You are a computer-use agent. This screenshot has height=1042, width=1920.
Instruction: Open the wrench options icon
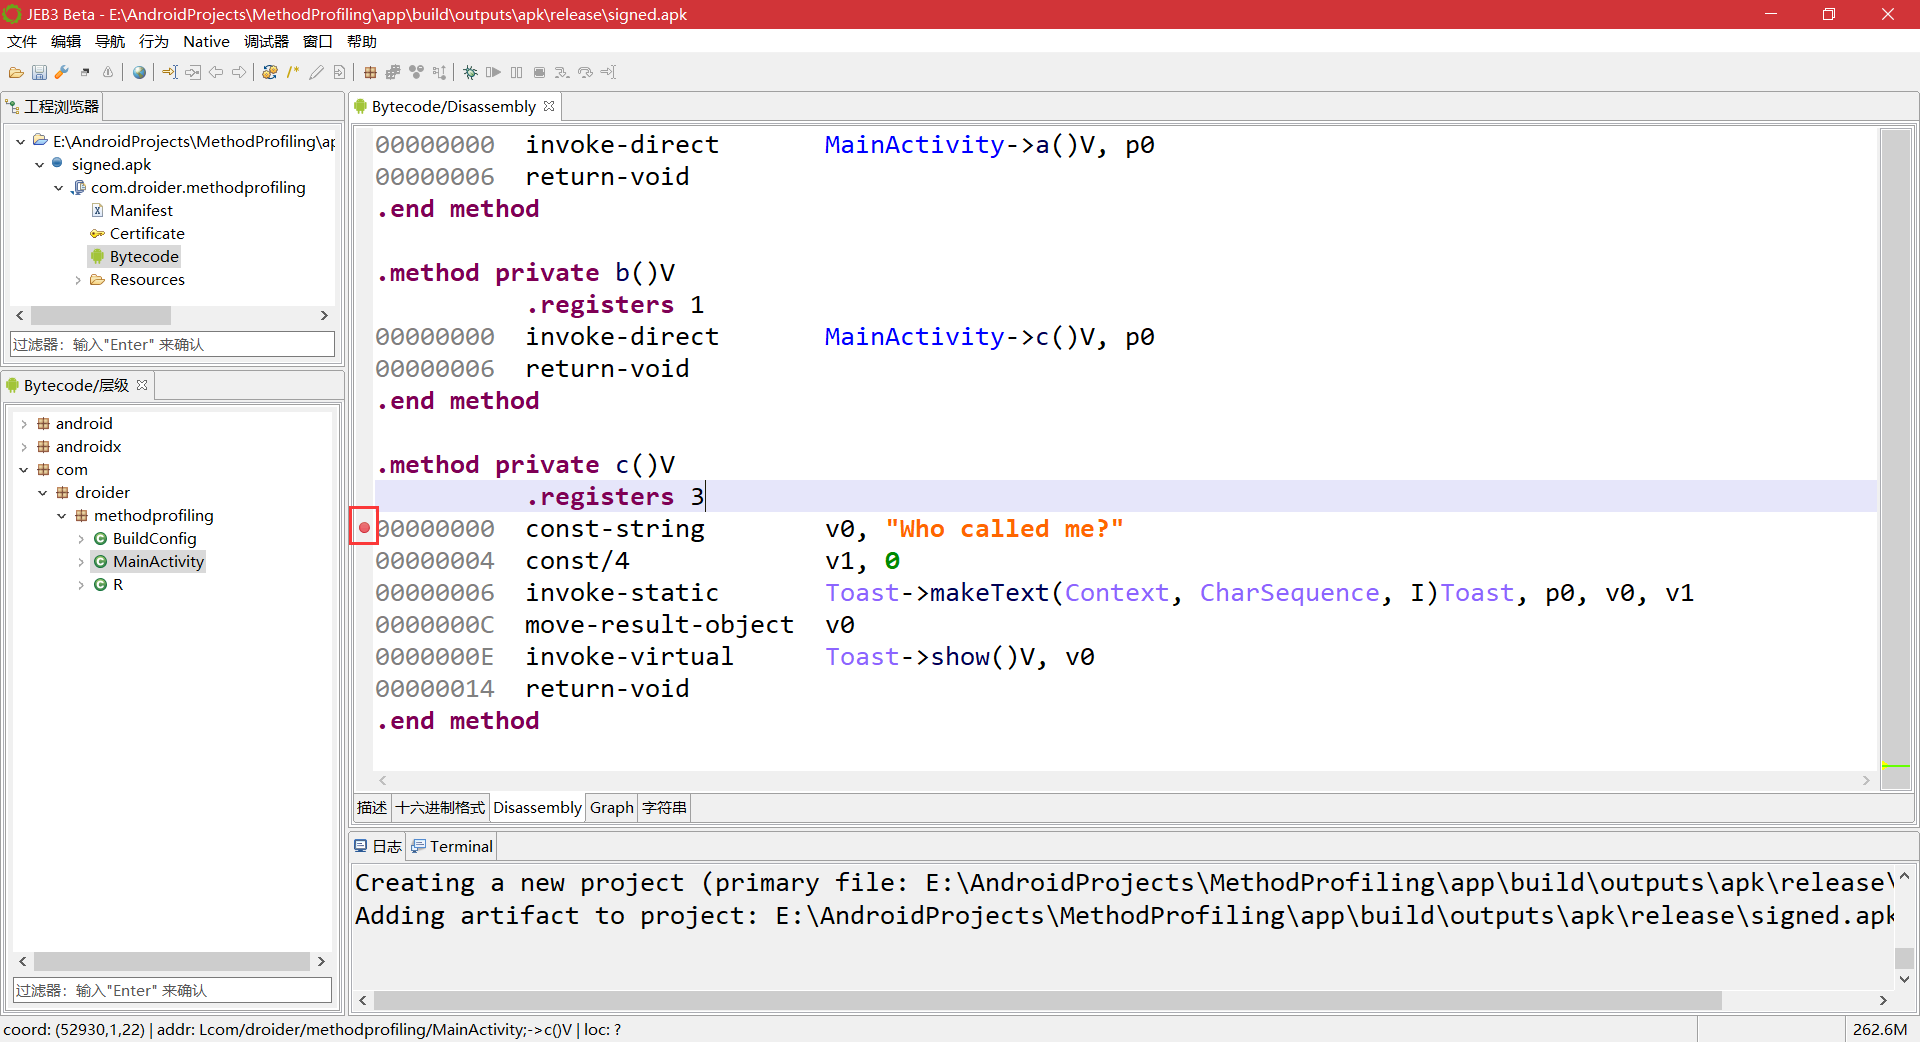coord(62,72)
